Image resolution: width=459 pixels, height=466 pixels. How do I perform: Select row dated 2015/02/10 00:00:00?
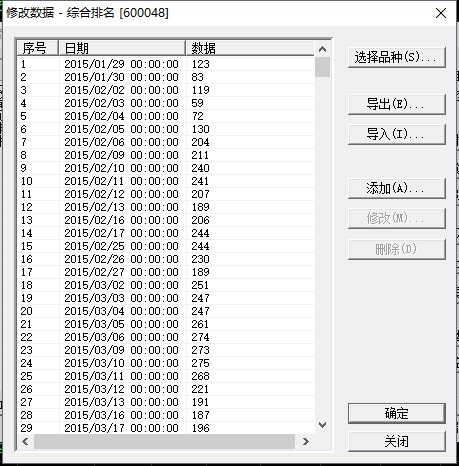tap(166, 168)
